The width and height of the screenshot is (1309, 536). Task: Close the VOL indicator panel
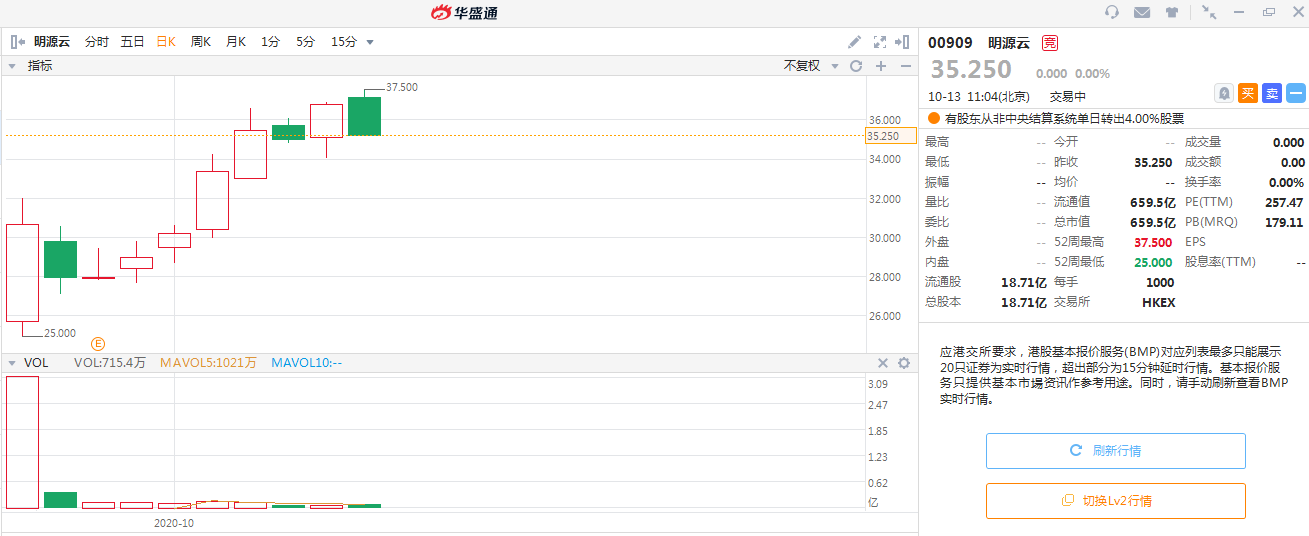(883, 363)
